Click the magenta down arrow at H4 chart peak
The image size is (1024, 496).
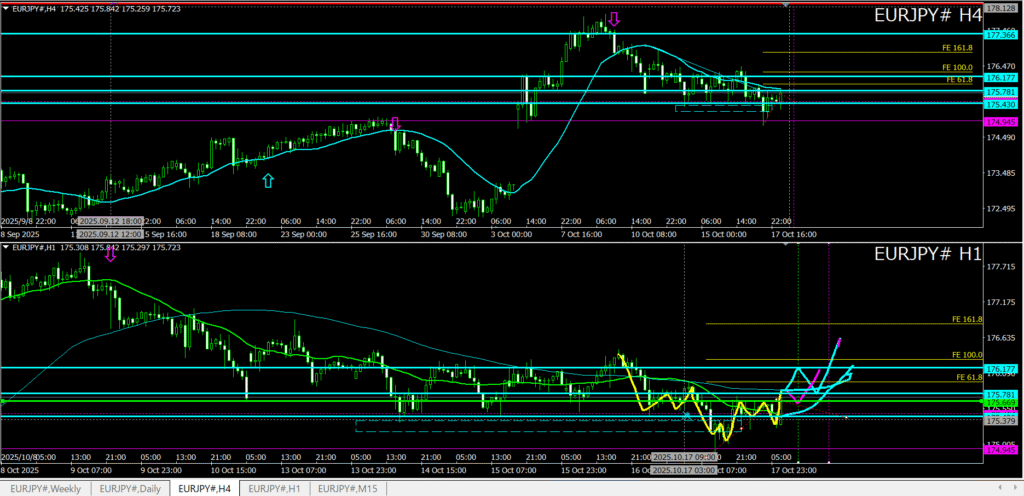pyautogui.click(x=614, y=19)
